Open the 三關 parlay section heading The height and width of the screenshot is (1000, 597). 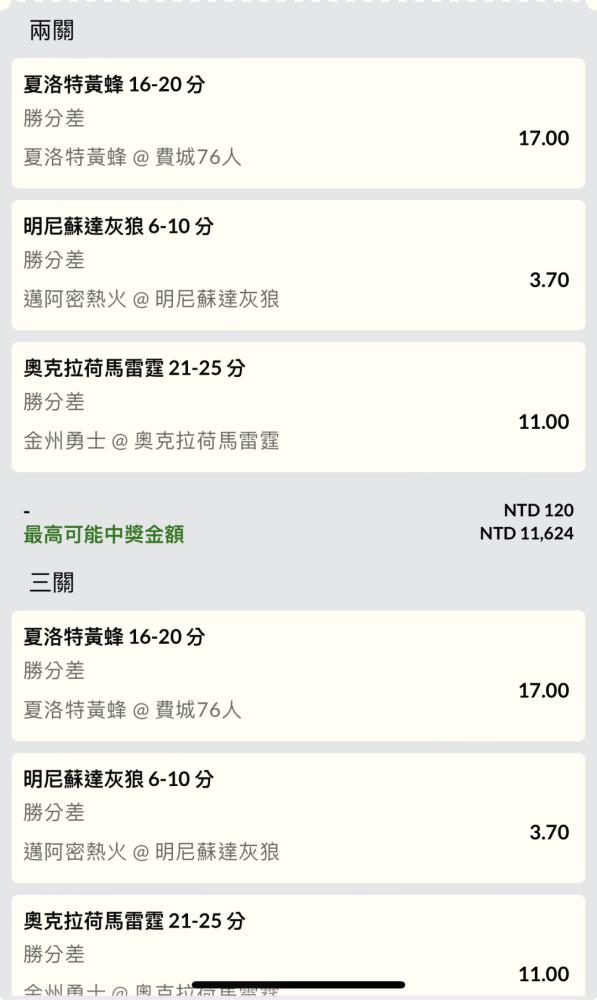pos(52,582)
